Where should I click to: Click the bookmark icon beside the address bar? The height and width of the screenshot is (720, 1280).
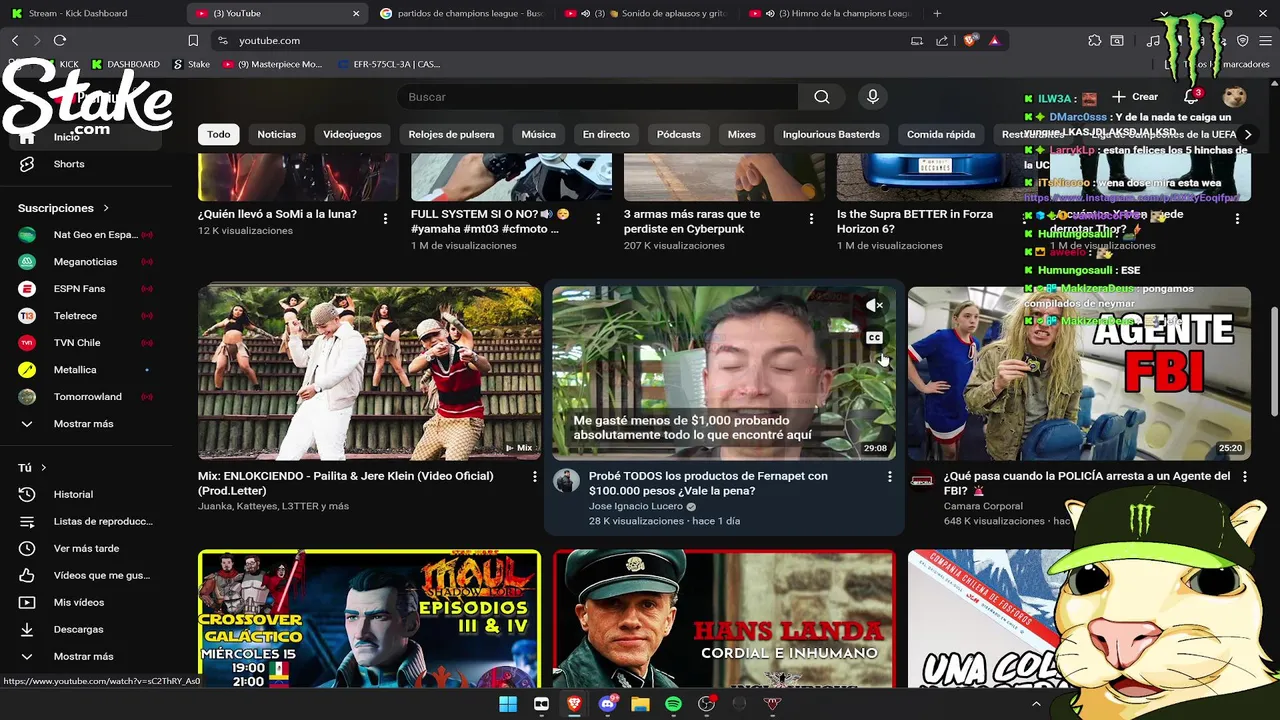coord(193,41)
